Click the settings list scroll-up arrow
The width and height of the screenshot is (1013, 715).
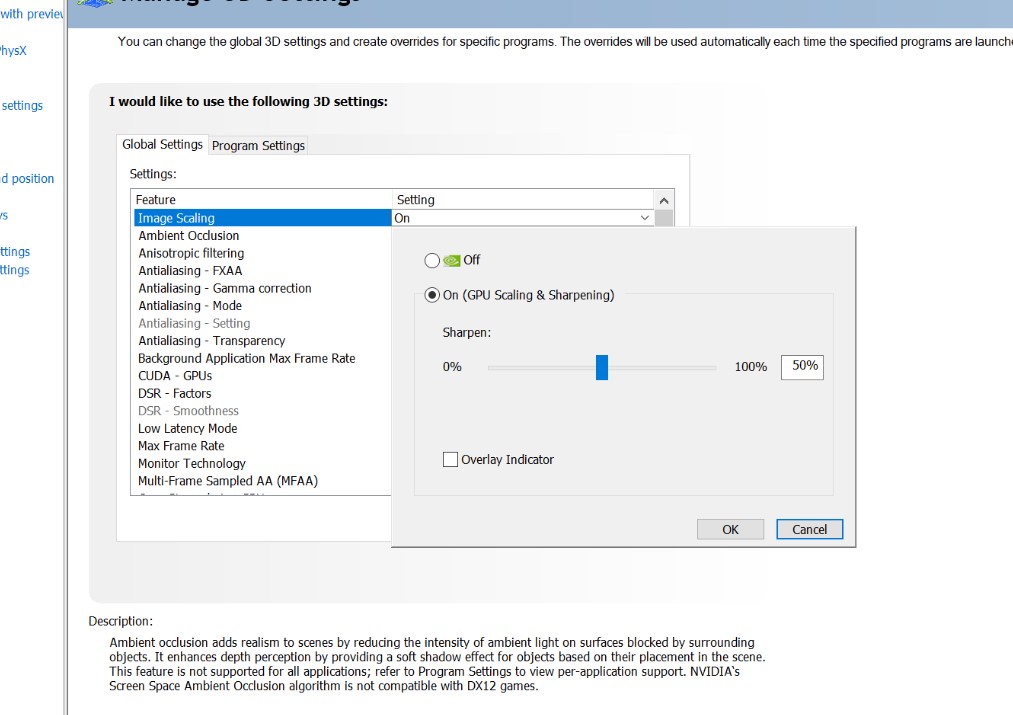pyautogui.click(x=663, y=200)
